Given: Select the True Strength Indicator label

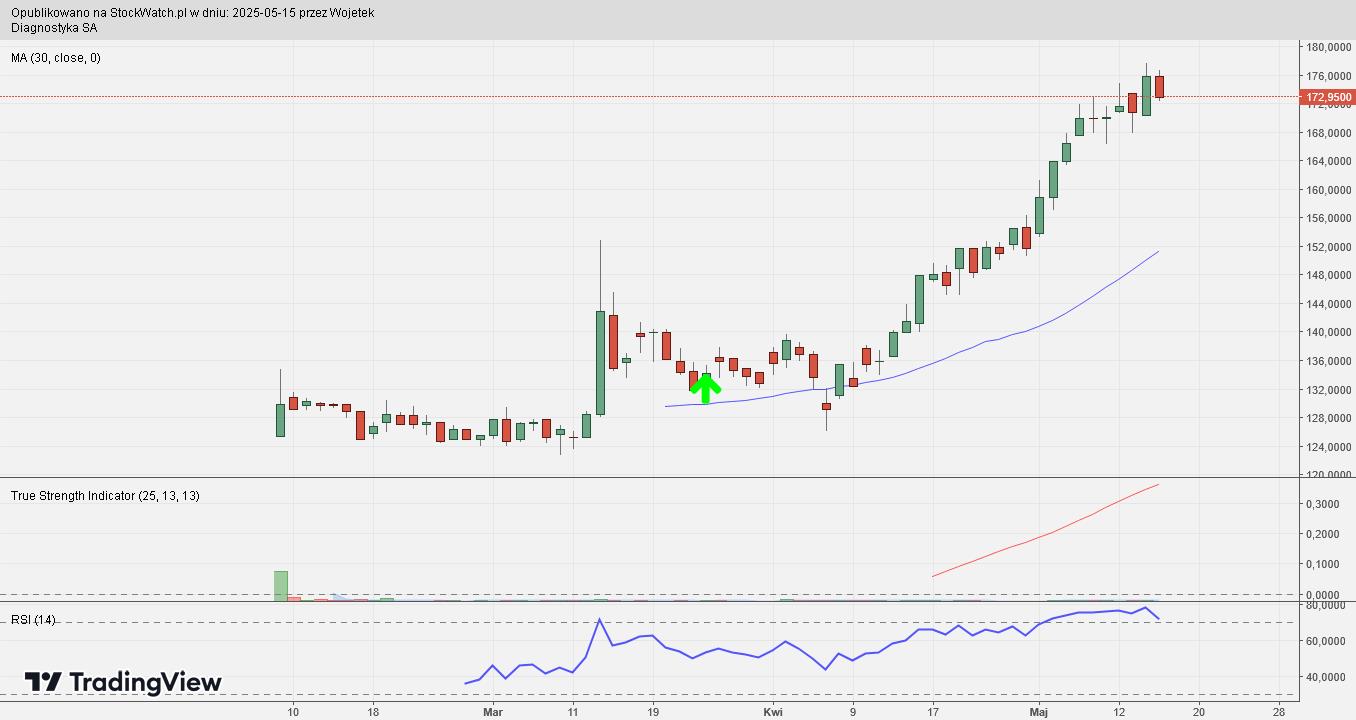Looking at the screenshot, I should coord(105,496).
